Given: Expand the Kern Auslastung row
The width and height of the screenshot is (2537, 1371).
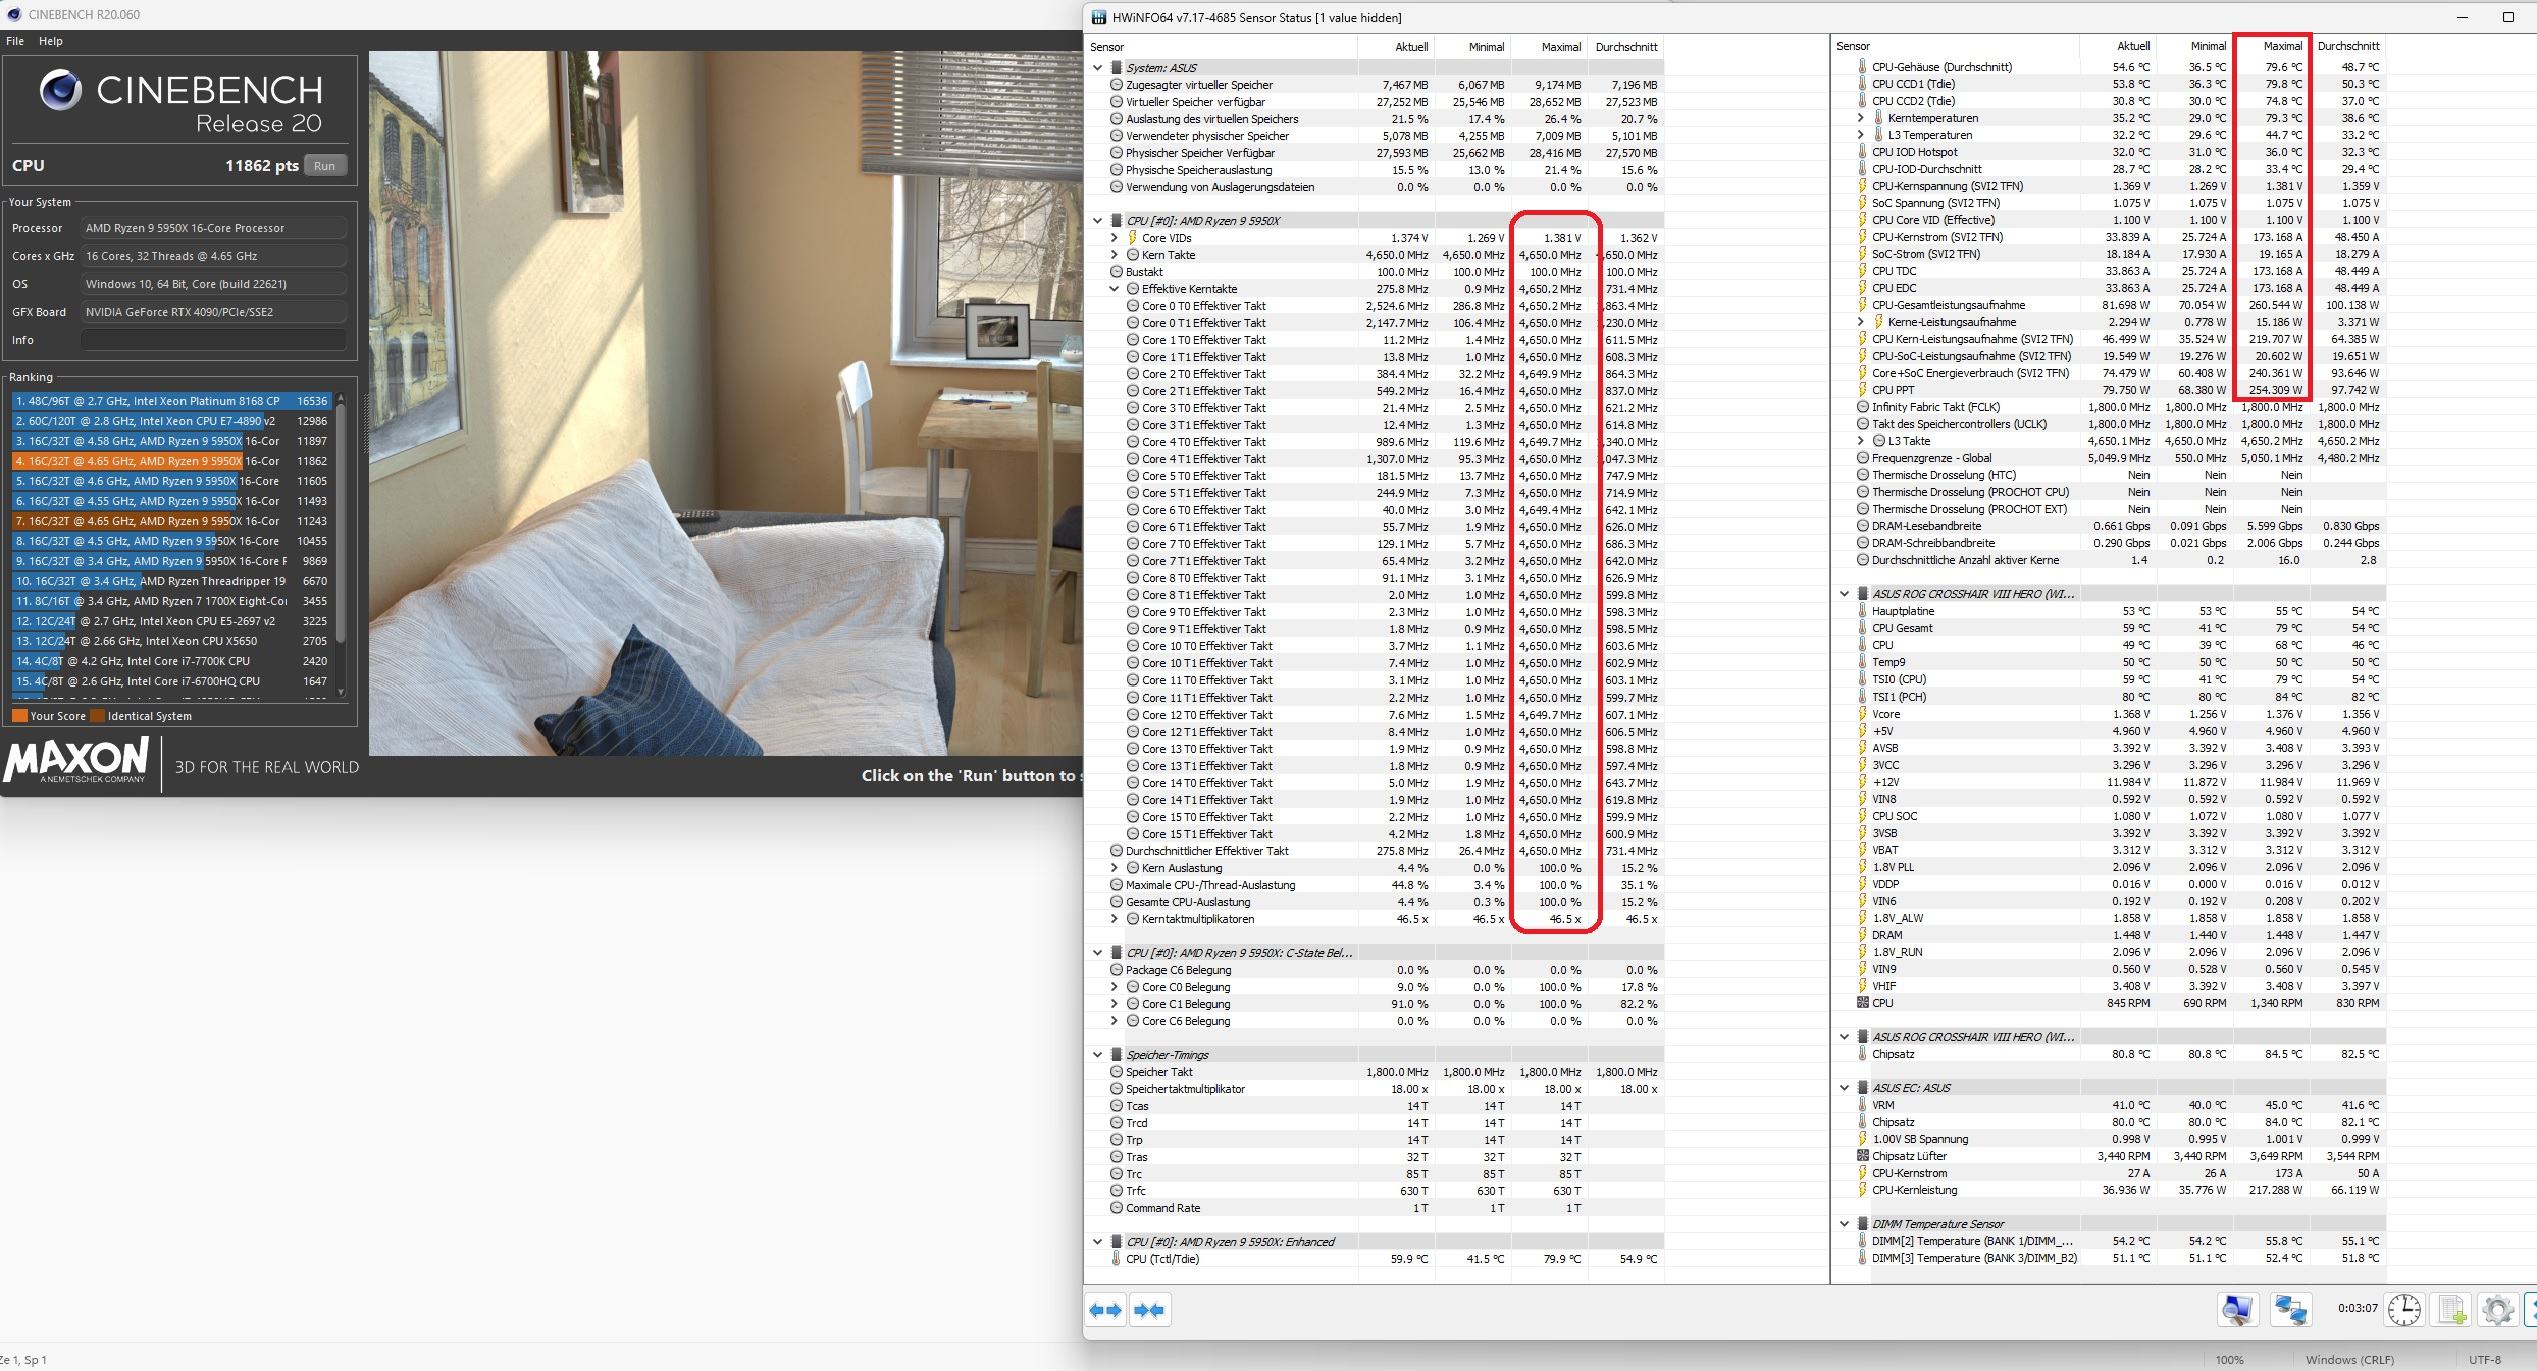Looking at the screenshot, I should pos(1114,868).
